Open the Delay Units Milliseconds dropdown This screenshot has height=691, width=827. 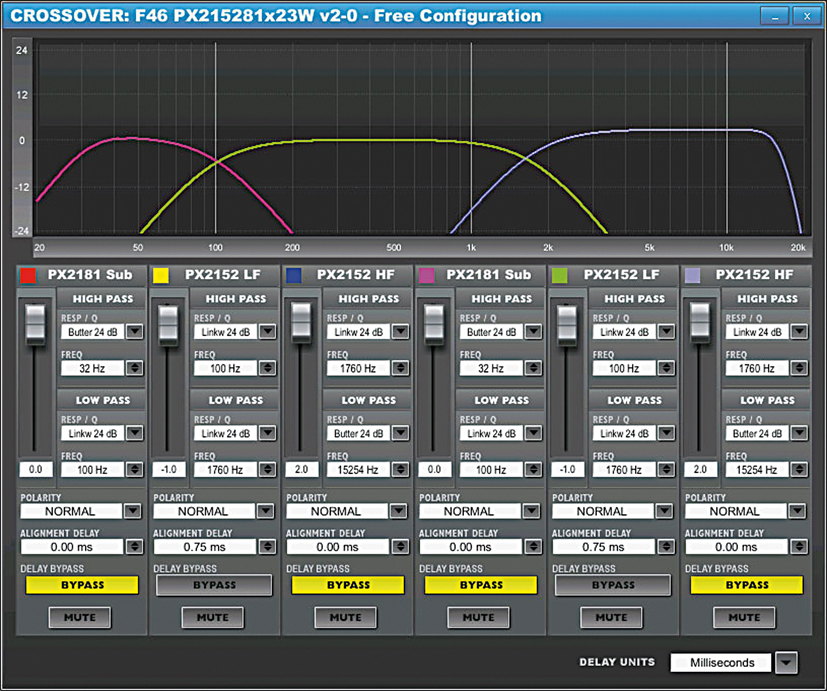pyautogui.click(x=786, y=663)
